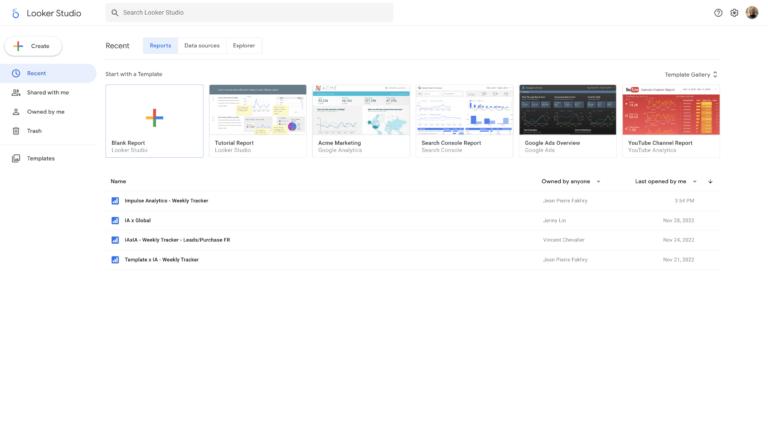The height and width of the screenshot is (438, 768).
Task: Select Owned by me in the sidebar
Action: (48, 112)
